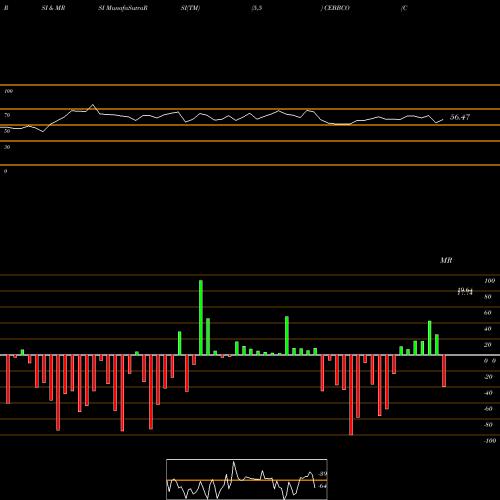
Task: Click the (5,5 parameter text in the header
Action: pyautogui.click(x=257, y=8)
